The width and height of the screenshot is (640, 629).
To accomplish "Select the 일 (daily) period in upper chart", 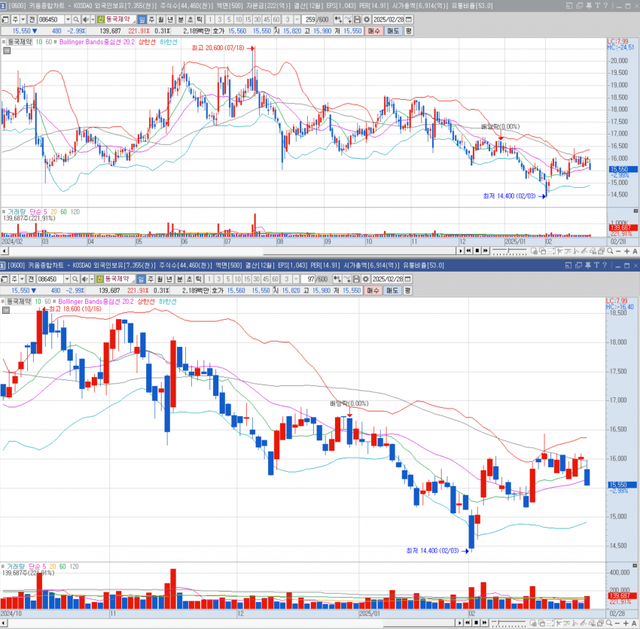I will pos(140,19).
